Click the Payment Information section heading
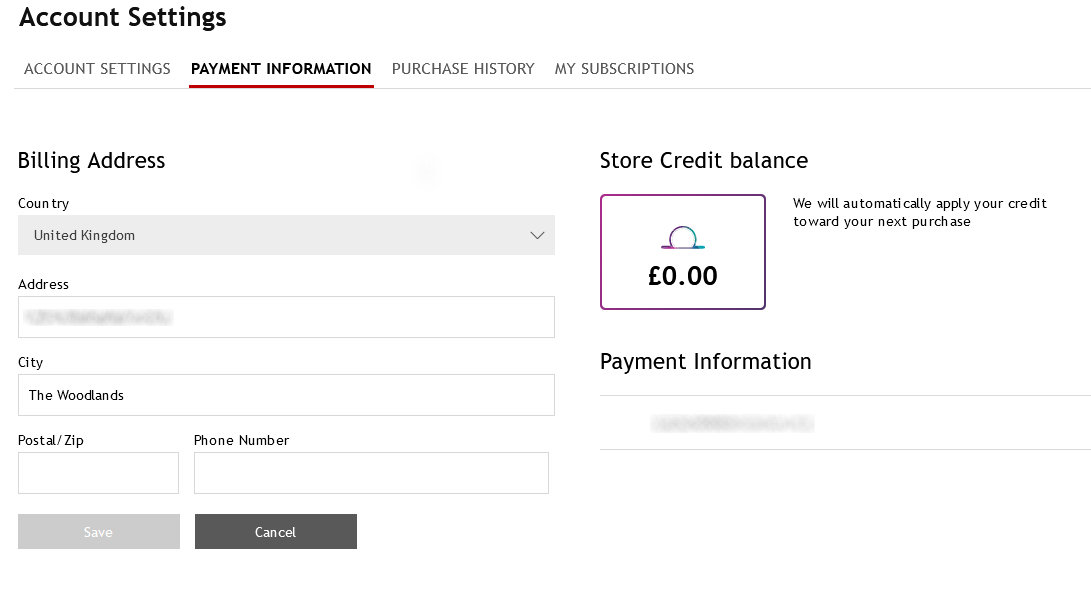 [x=705, y=362]
